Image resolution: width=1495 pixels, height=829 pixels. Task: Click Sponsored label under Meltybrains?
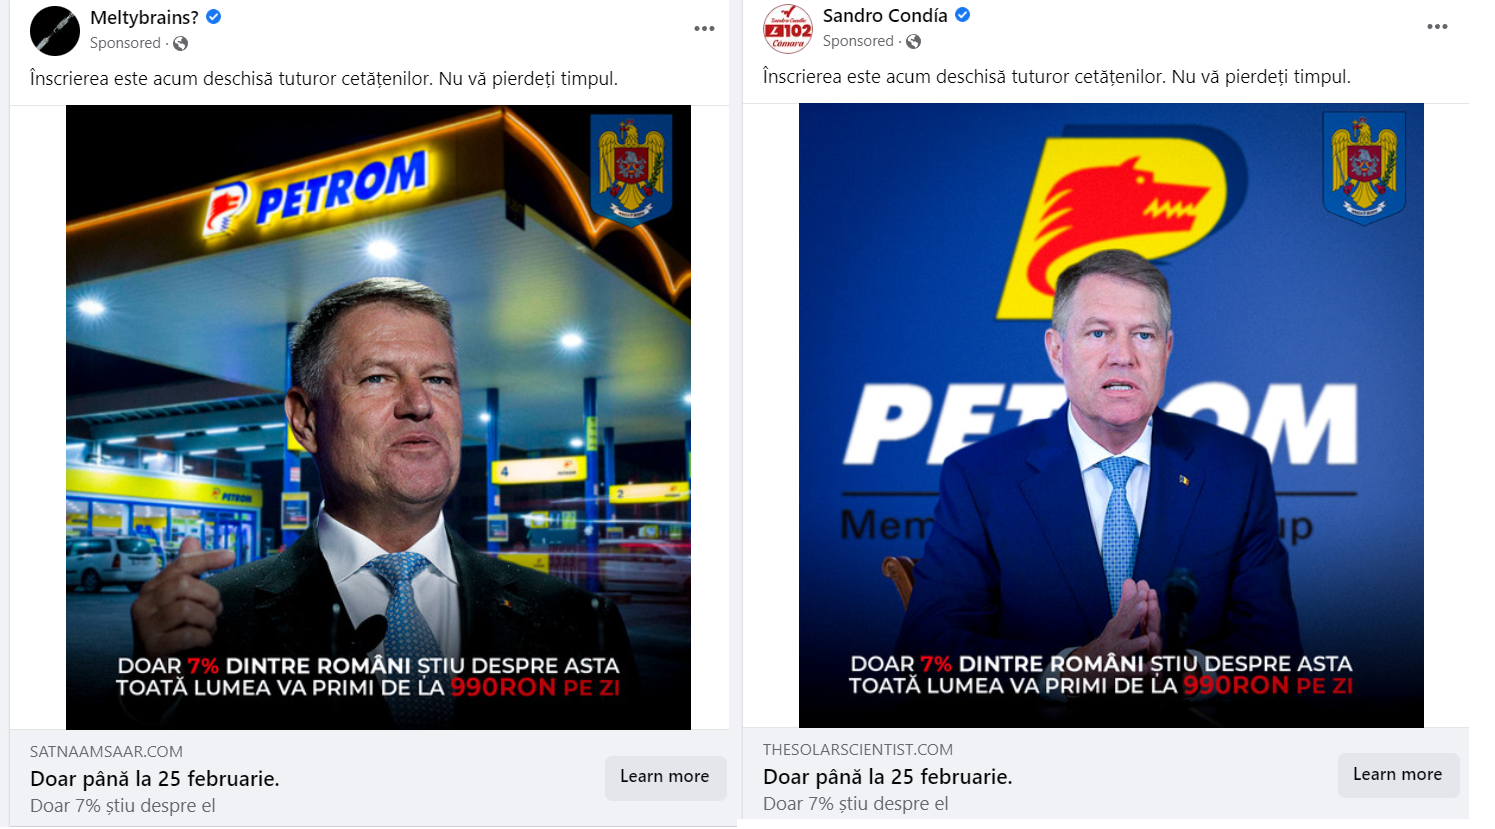click(x=125, y=43)
